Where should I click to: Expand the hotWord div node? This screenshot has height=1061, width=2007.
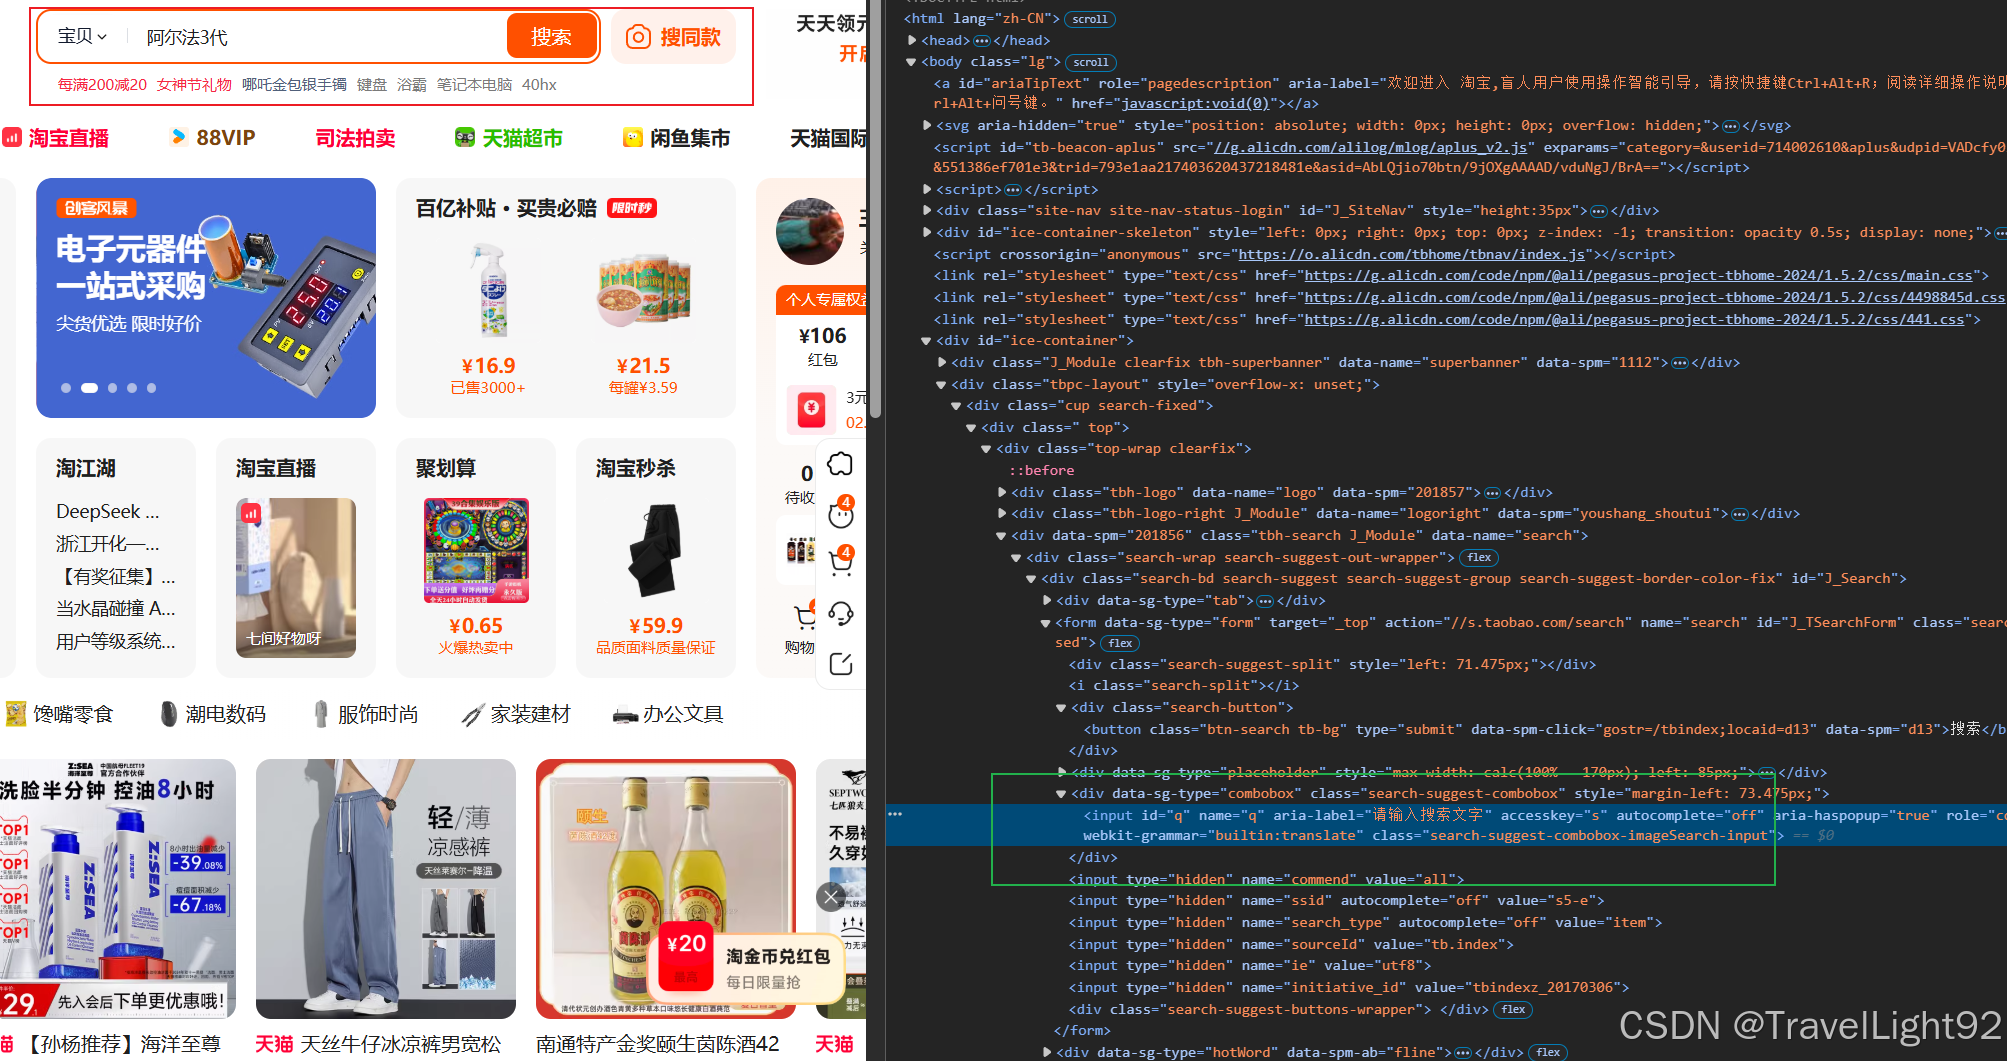[x=1047, y=1052]
